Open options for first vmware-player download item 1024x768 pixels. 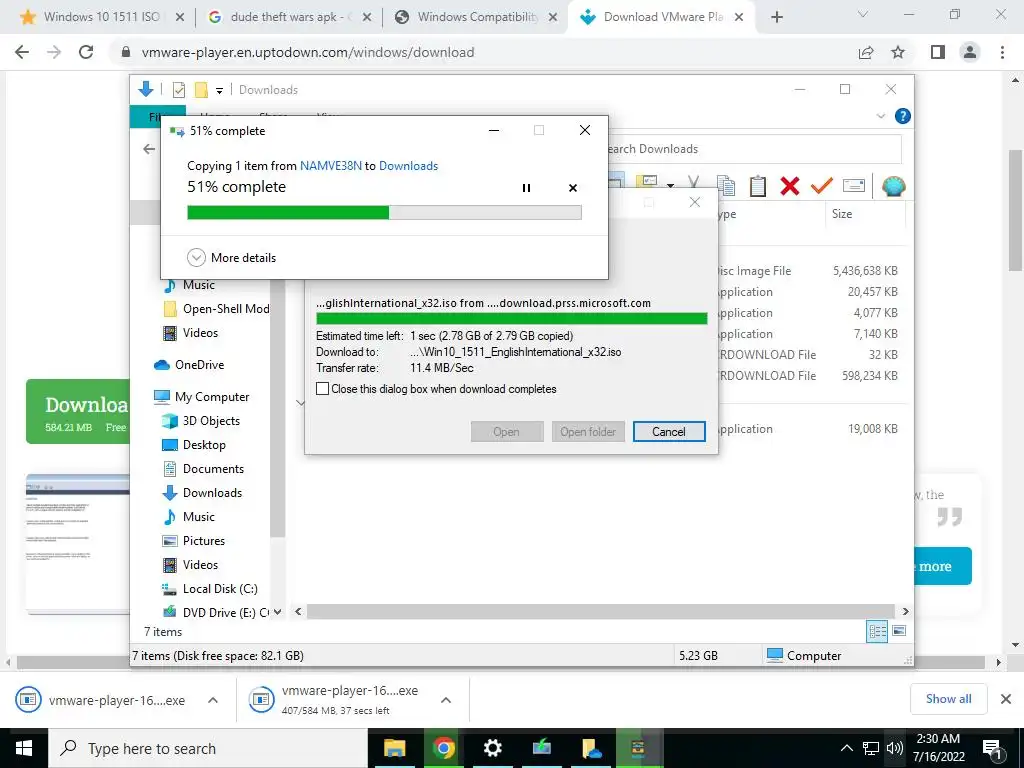click(x=213, y=700)
